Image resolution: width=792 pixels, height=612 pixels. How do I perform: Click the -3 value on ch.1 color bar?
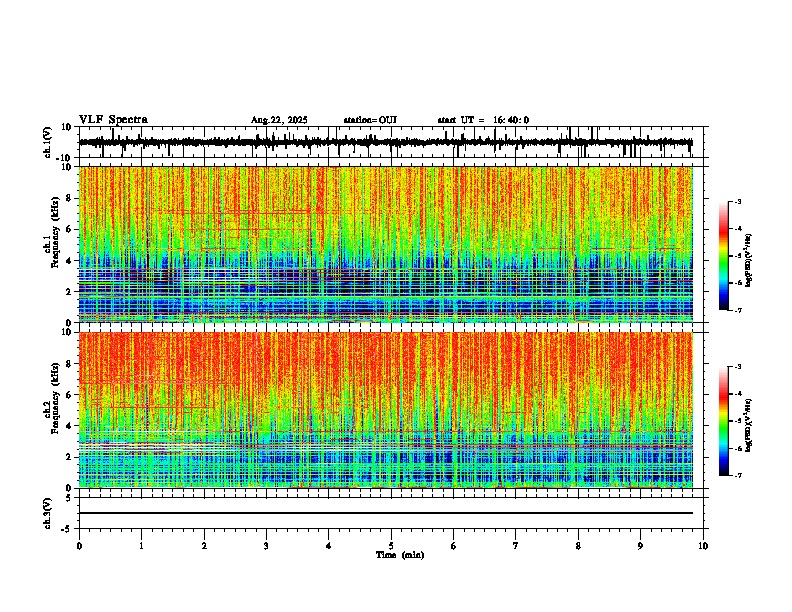coord(737,202)
